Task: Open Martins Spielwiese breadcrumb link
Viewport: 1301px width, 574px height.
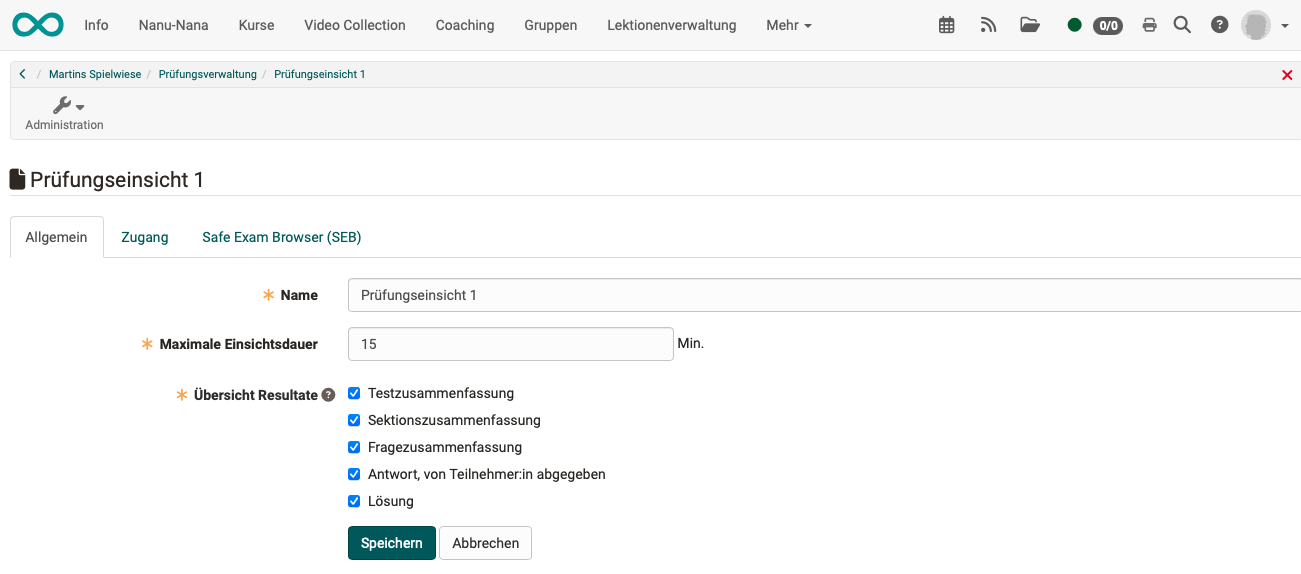Action: click(x=95, y=75)
